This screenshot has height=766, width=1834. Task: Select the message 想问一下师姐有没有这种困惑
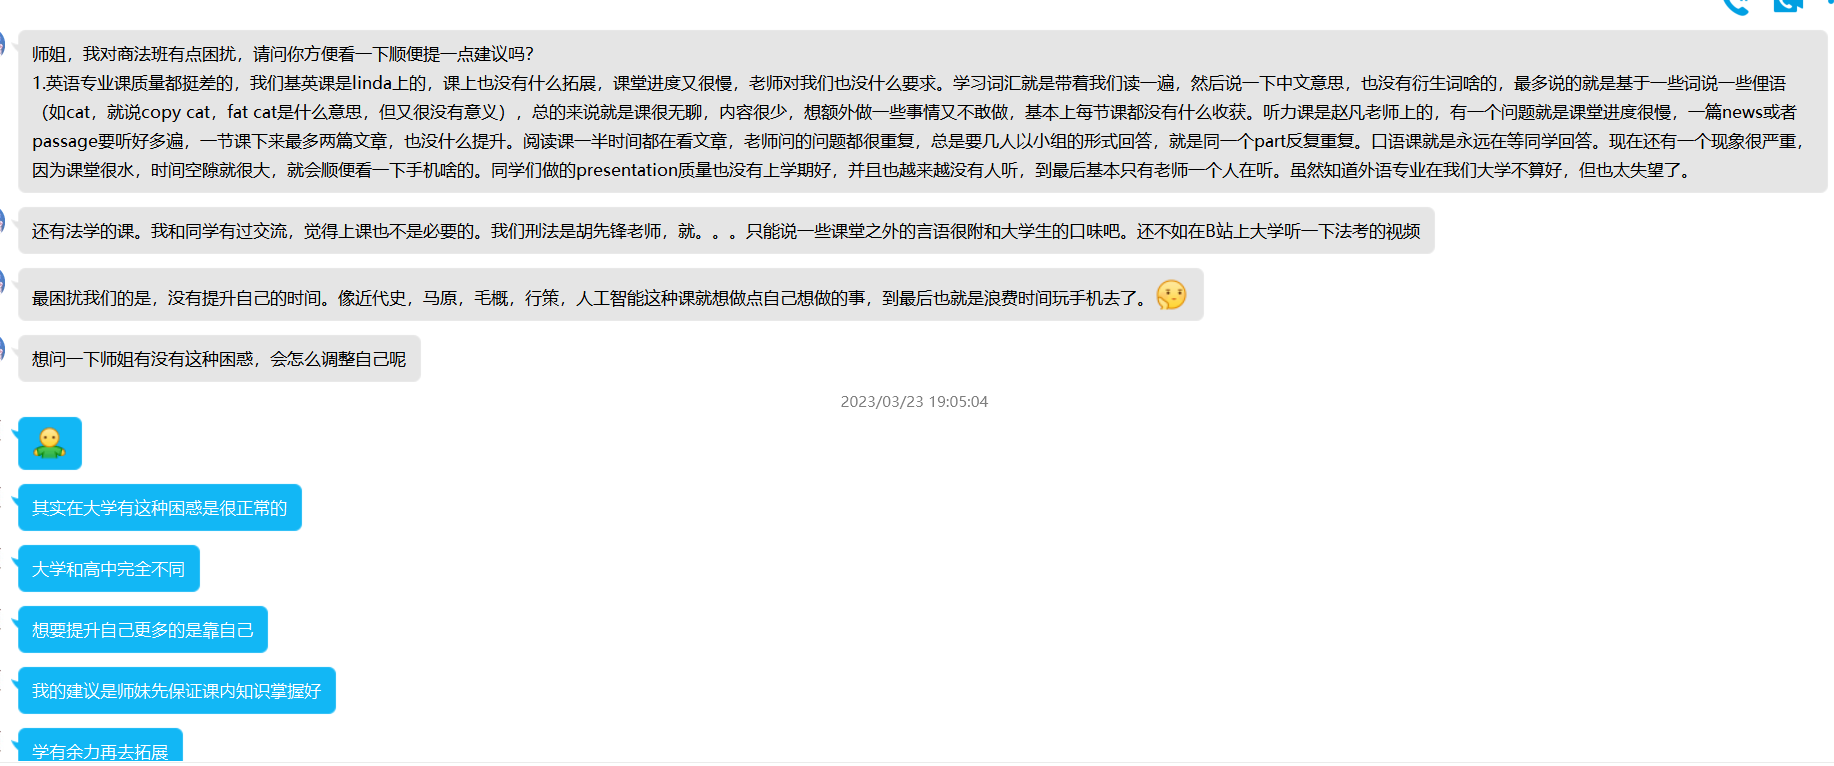click(219, 359)
